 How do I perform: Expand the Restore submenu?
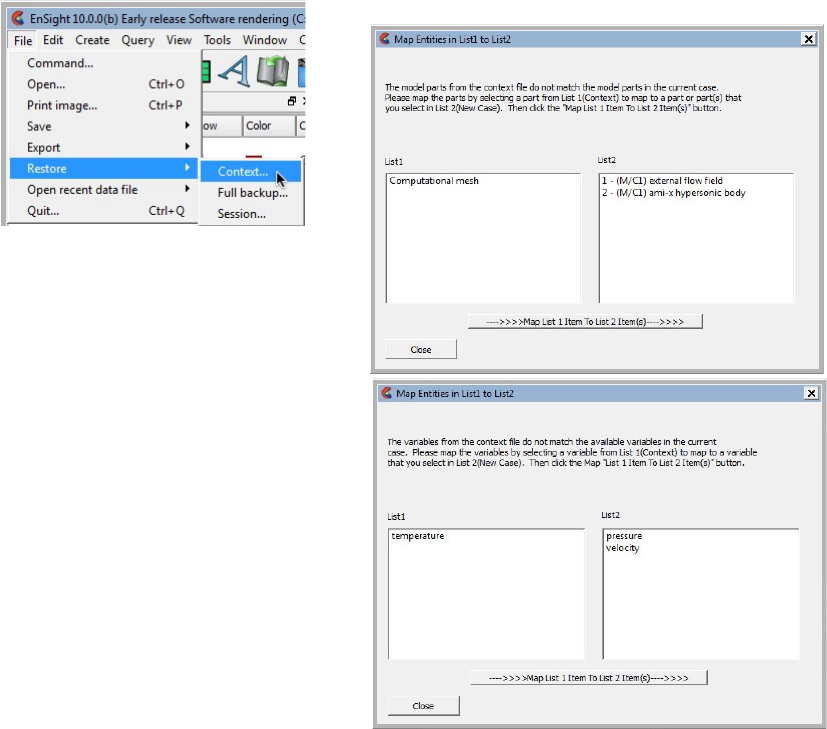[x=104, y=169]
